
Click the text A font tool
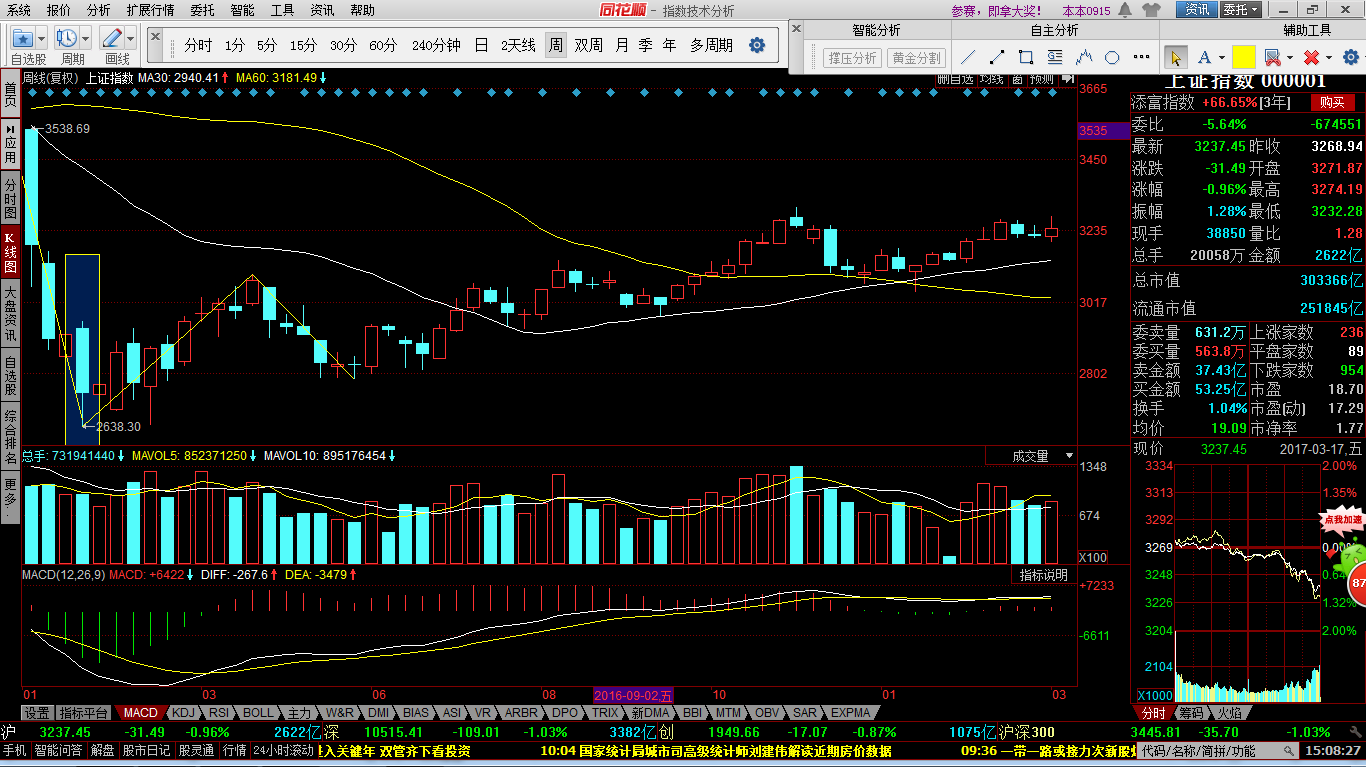click(x=1204, y=57)
